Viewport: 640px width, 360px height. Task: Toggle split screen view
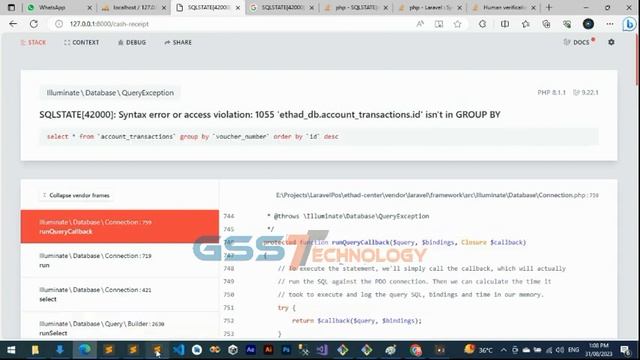click(505, 24)
